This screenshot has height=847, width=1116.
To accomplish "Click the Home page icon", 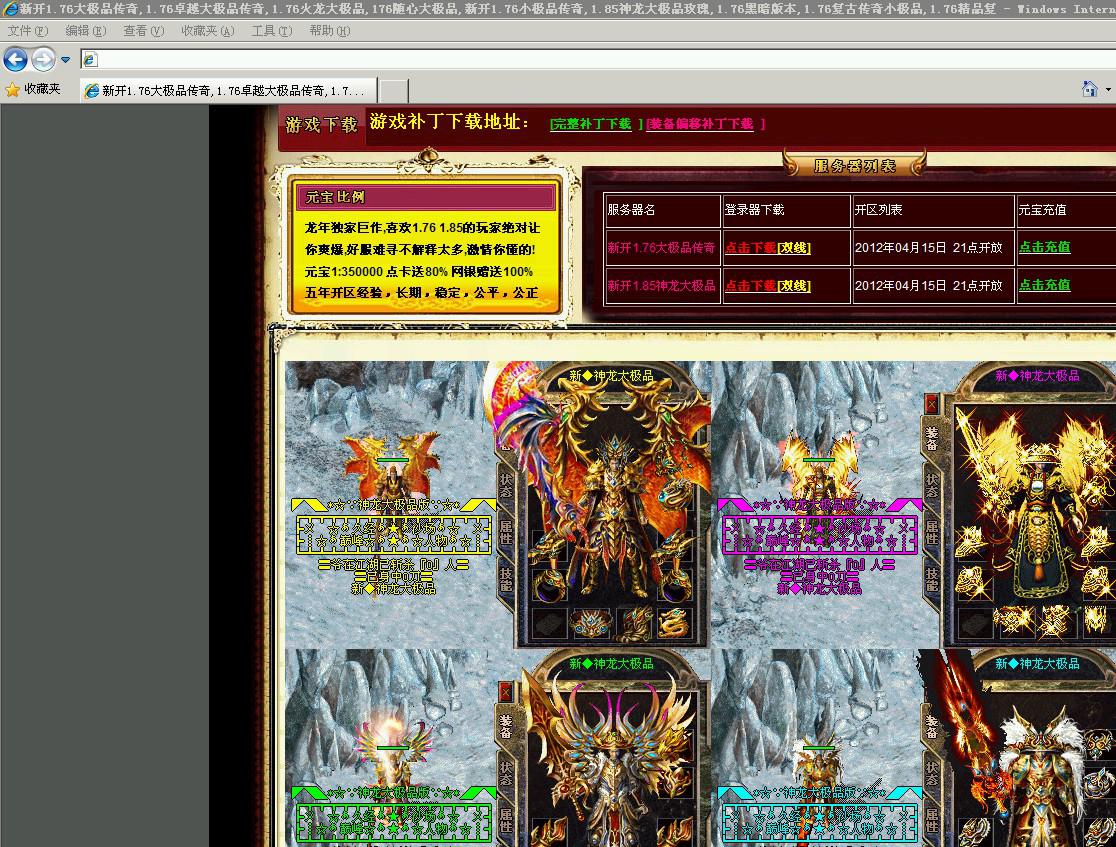I will (x=1089, y=89).
